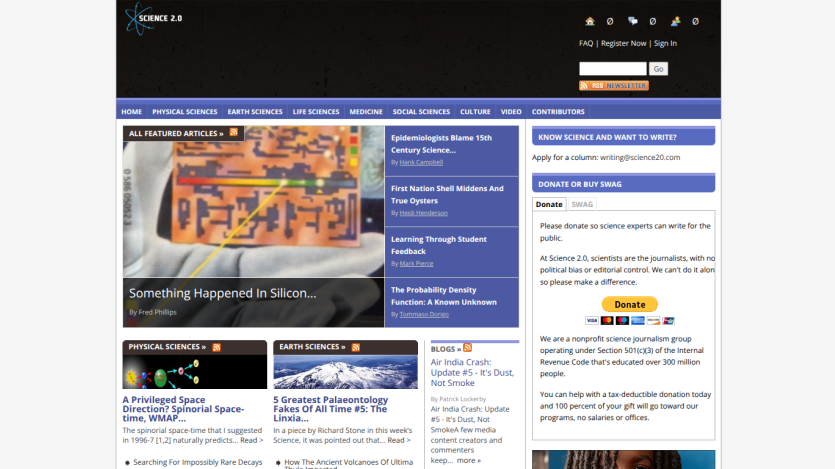Open Something Happened In Silicon featured headline
835x469 pixels.
[223, 293]
